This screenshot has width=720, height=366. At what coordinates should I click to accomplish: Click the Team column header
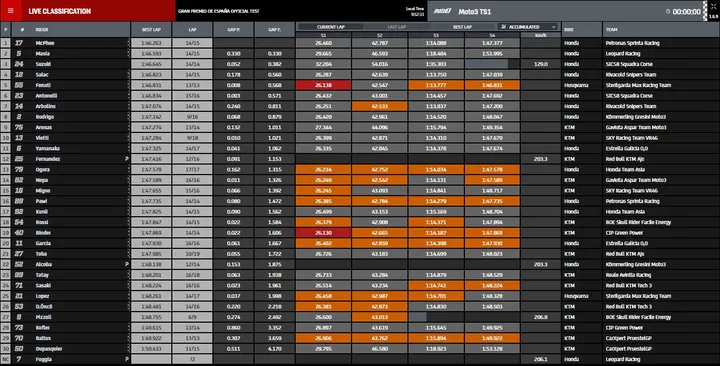(x=661, y=29)
